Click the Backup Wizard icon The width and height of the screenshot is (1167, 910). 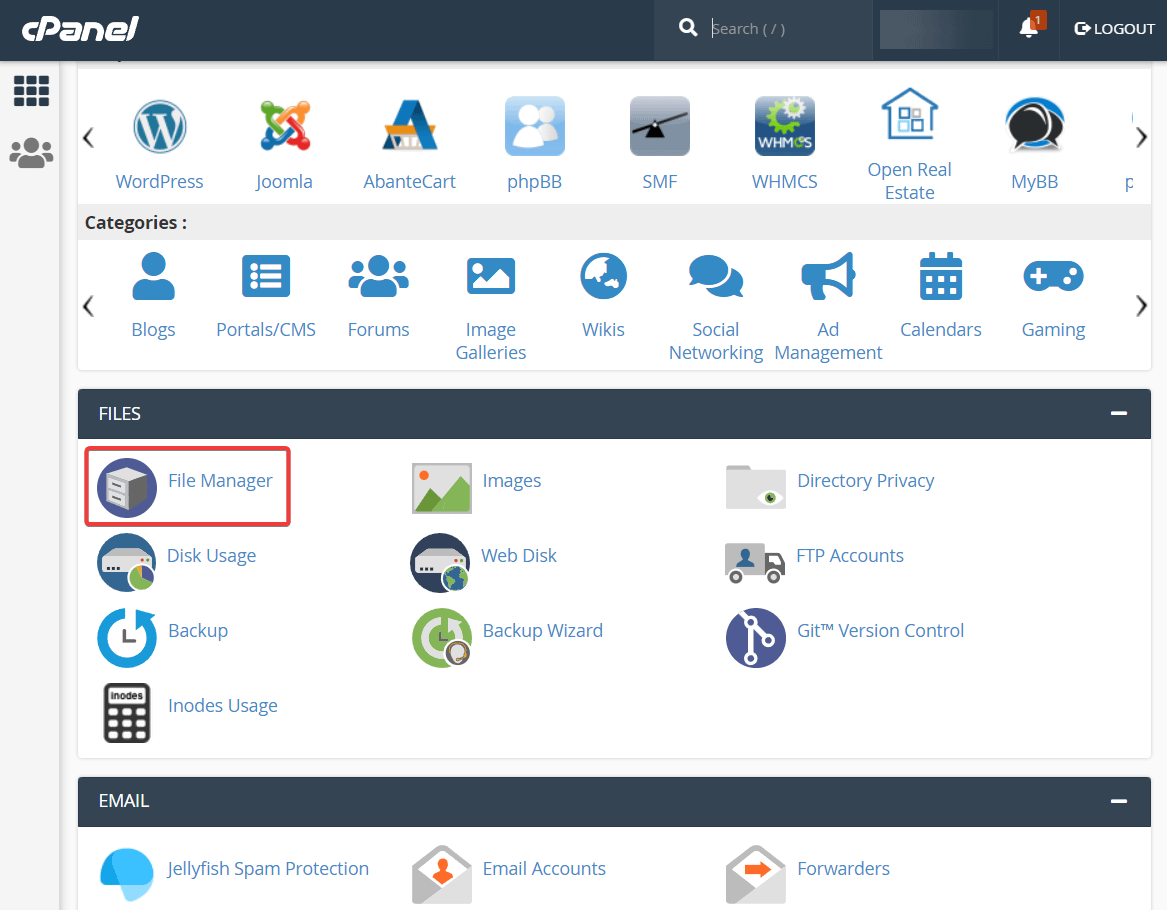click(x=442, y=638)
